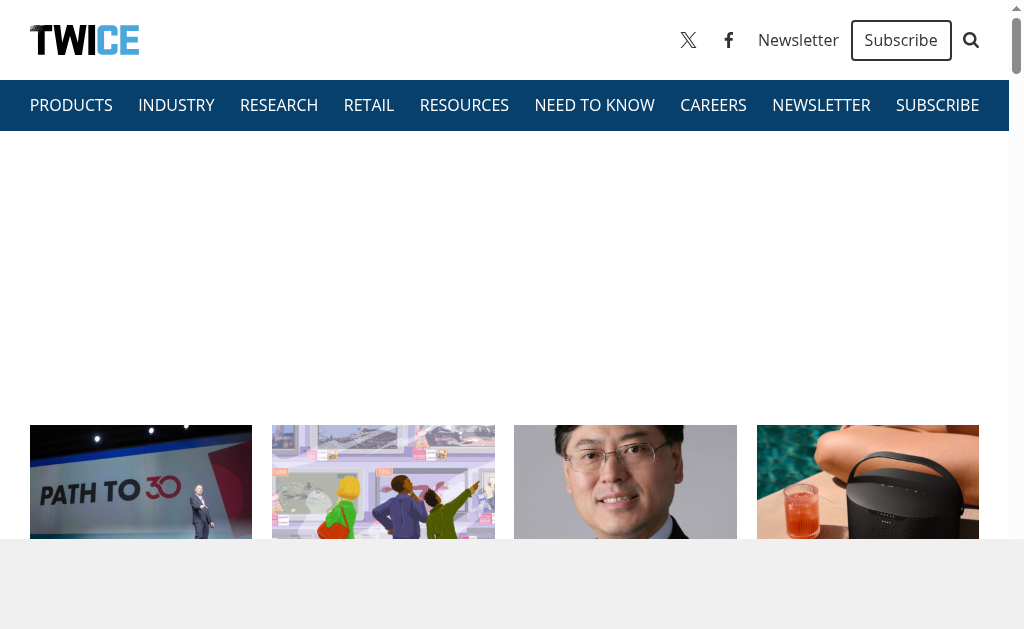Open the man with glasses portrait thumbnail
This screenshot has height=629, width=1024.
click(625, 482)
